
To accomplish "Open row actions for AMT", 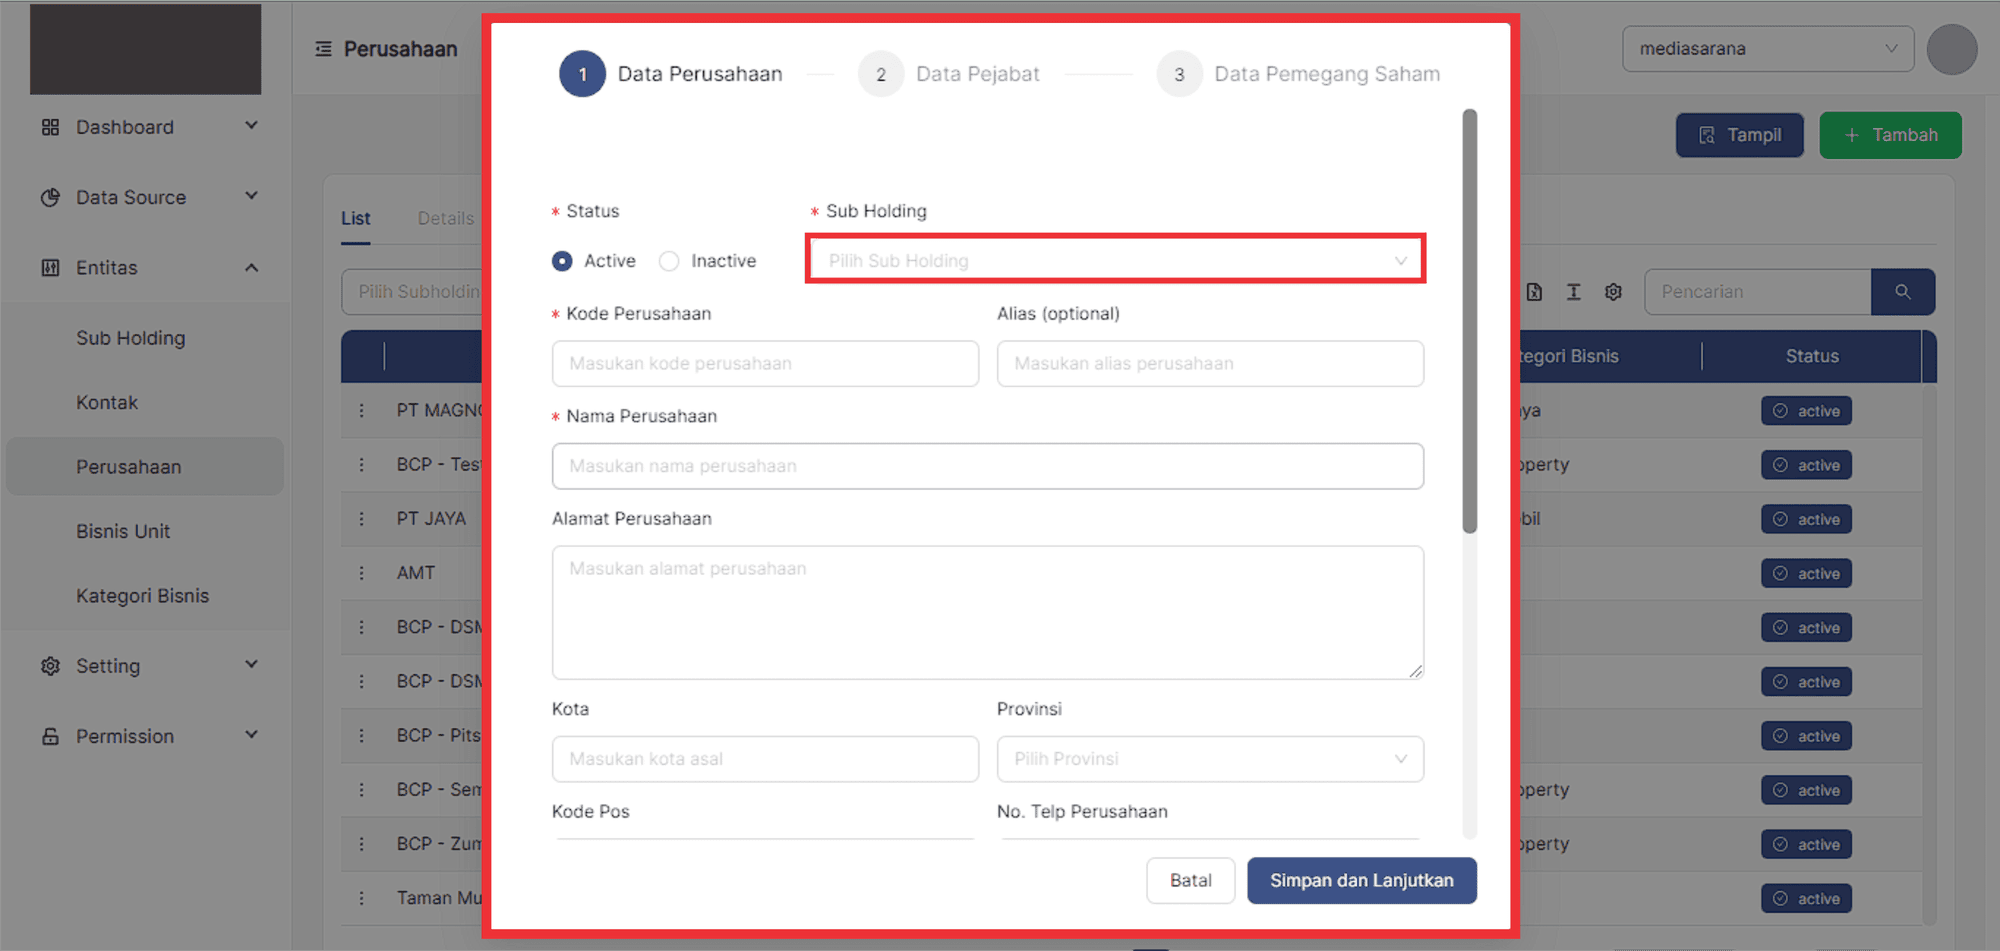I will pyautogui.click(x=362, y=573).
